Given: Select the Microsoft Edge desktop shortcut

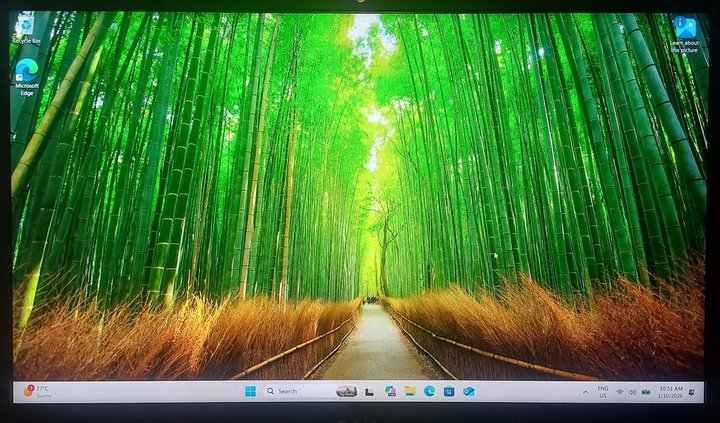Looking at the screenshot, I should pos(27,77).
